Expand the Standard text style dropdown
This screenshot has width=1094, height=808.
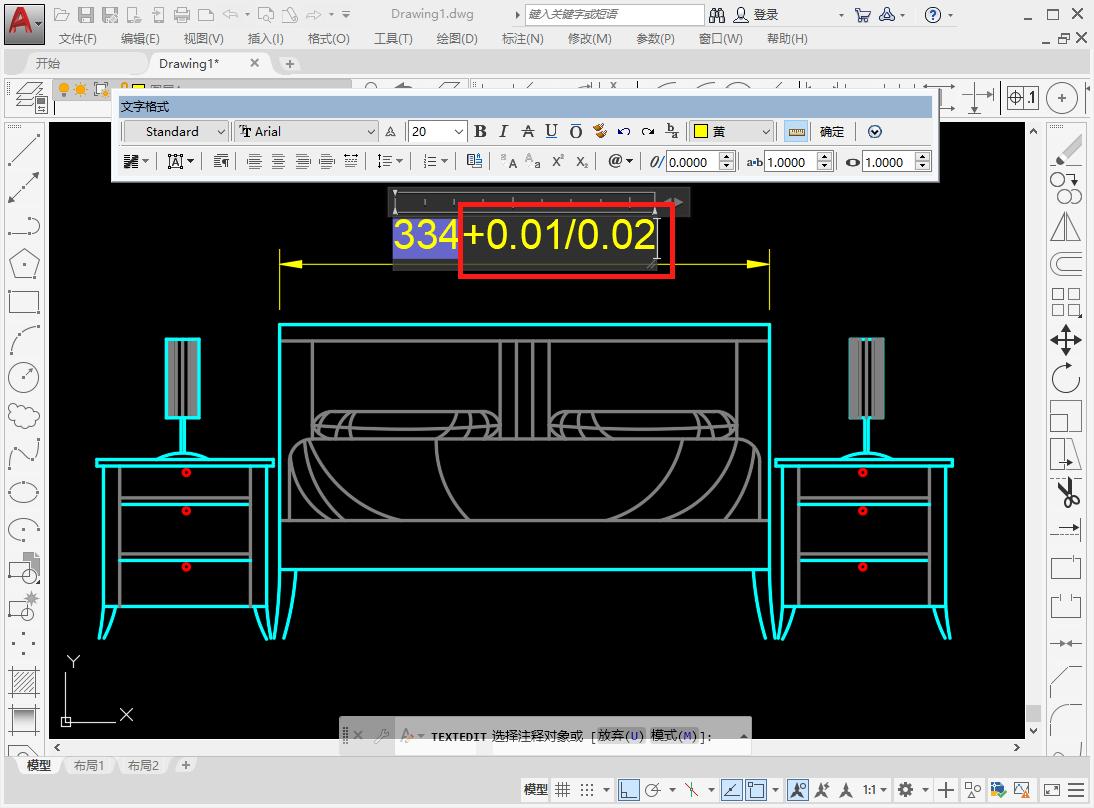pos(221,131)
